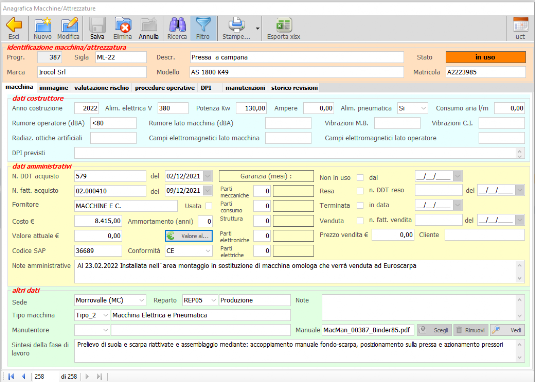Toggle the Terminata checkbox
This screenshot has height=382, width=535.
(360, 205)
